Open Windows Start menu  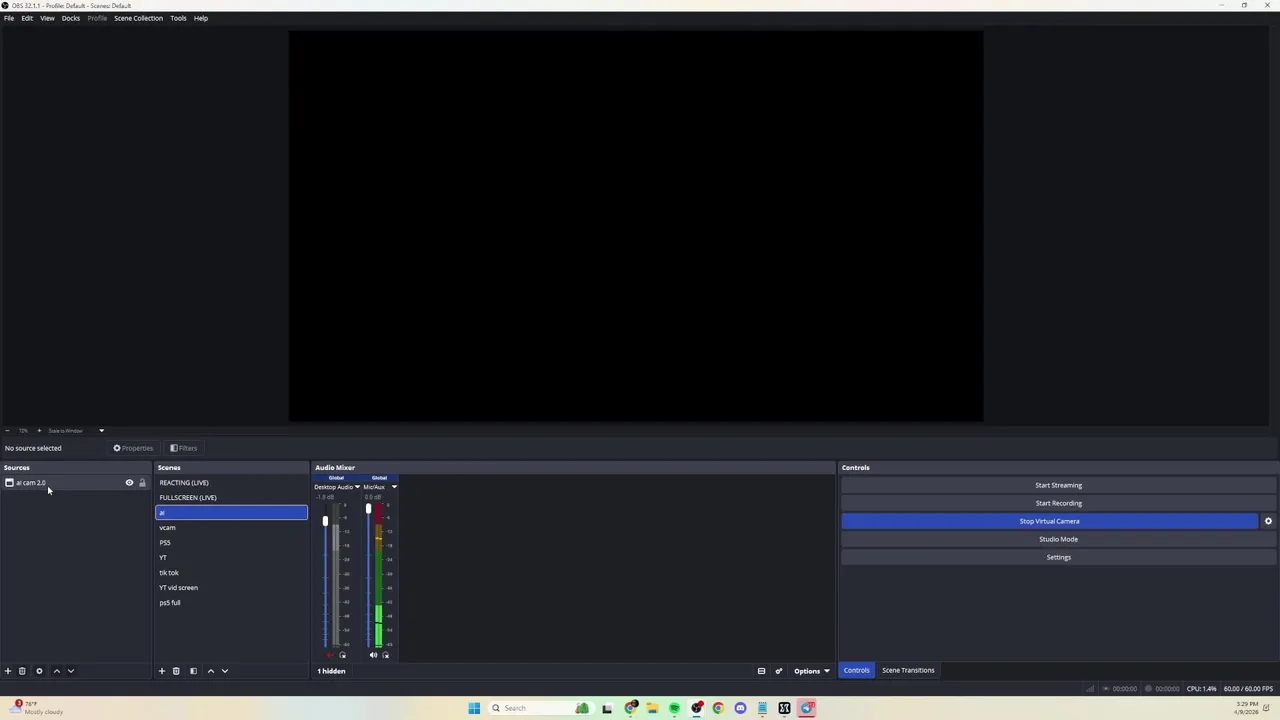[474, 708]
